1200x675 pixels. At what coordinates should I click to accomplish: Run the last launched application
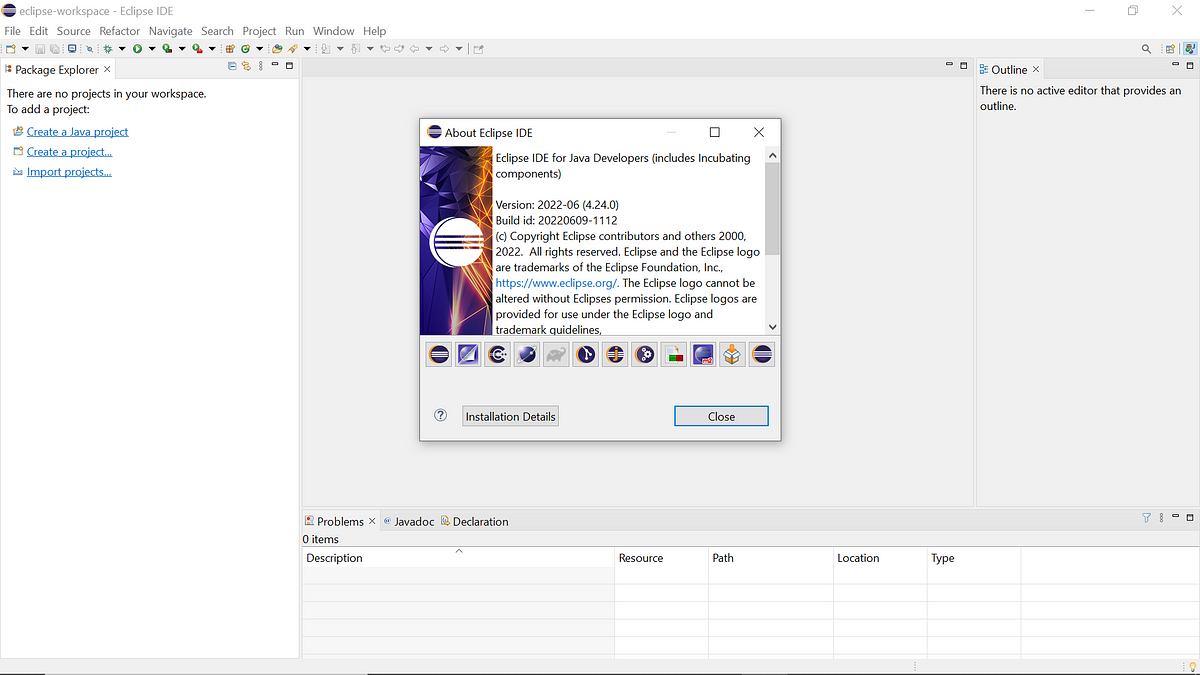[x=137, y=47]
